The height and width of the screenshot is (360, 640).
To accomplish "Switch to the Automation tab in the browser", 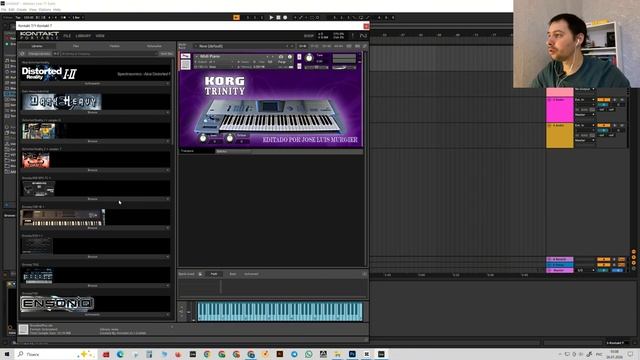I will (154, 46).
